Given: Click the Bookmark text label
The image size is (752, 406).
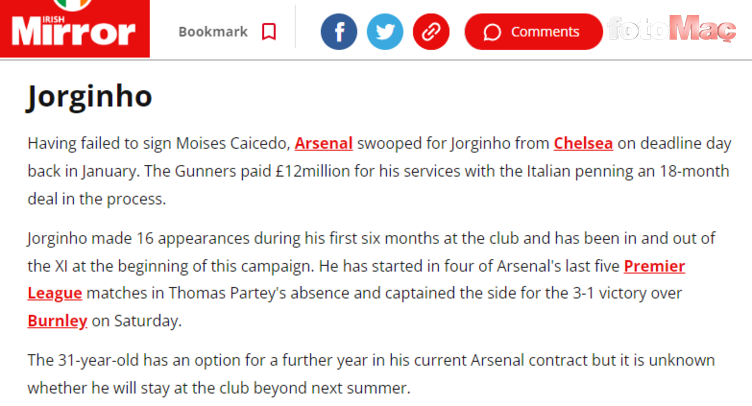Looking at the screenshot, I should (x=213, y=32).
